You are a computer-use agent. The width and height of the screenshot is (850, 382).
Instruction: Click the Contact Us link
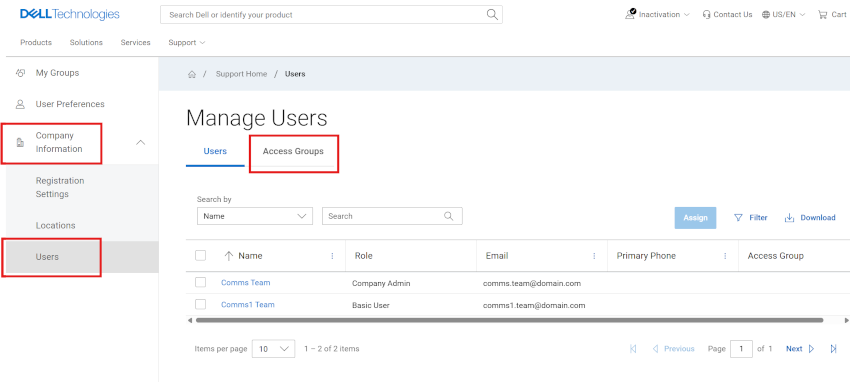tap(733, 15)
